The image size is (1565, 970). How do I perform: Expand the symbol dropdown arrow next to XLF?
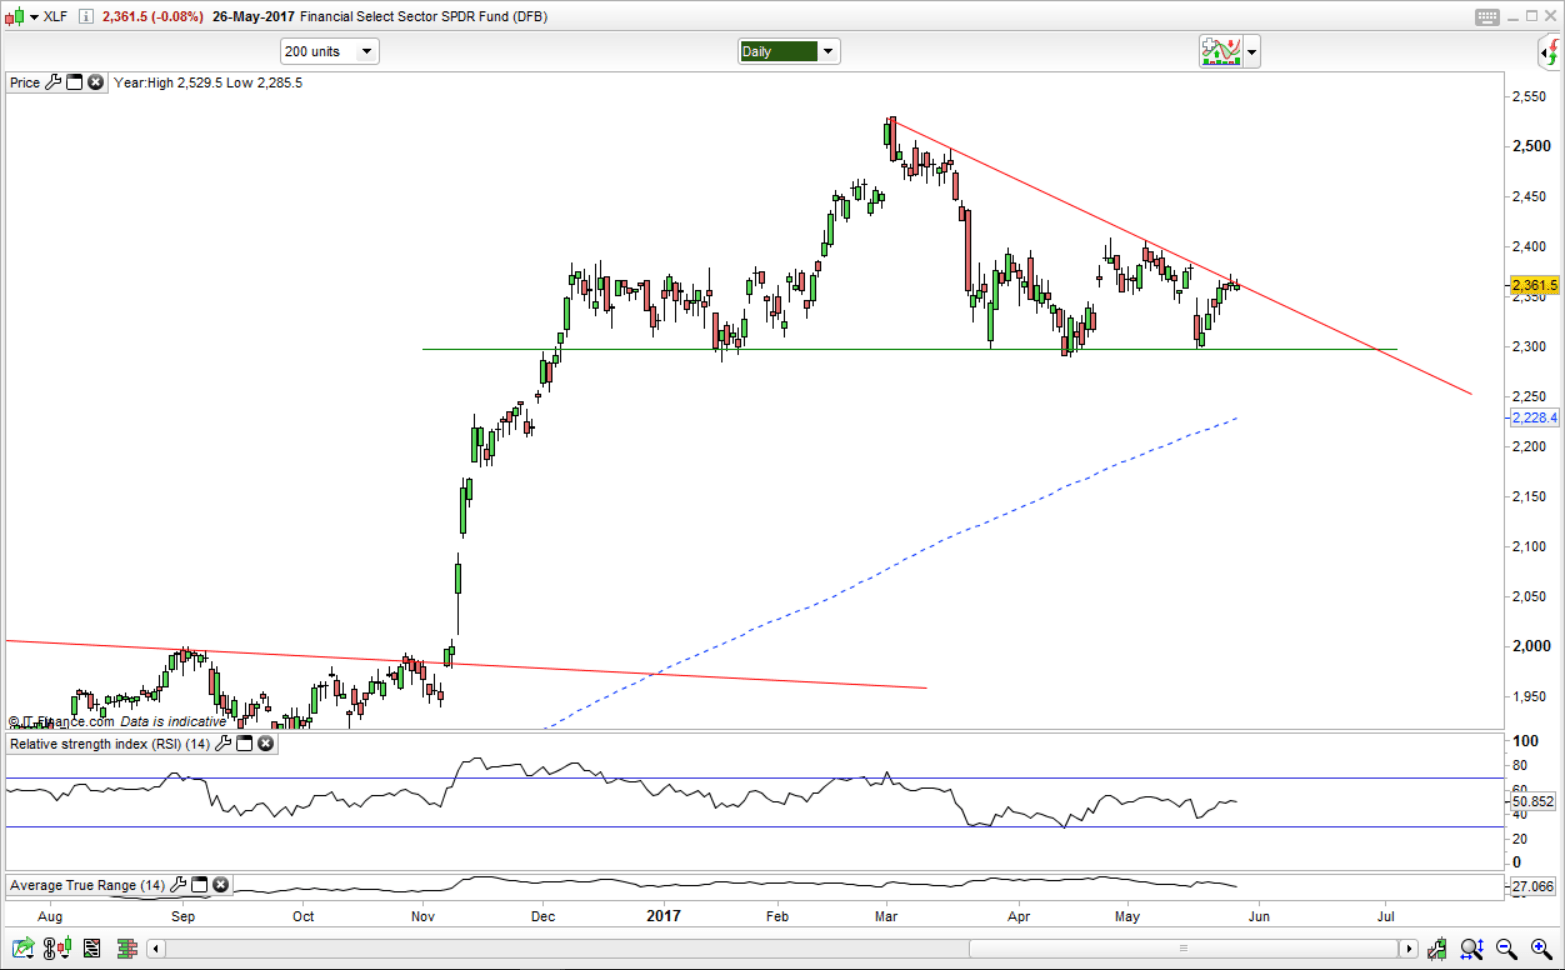tap(34, 16)
